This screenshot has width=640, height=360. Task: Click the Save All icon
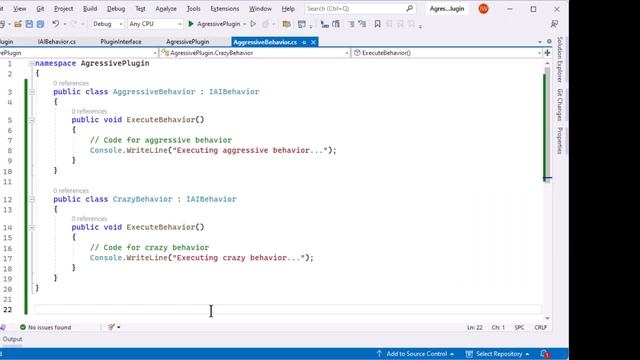click(x=40, y=24)
